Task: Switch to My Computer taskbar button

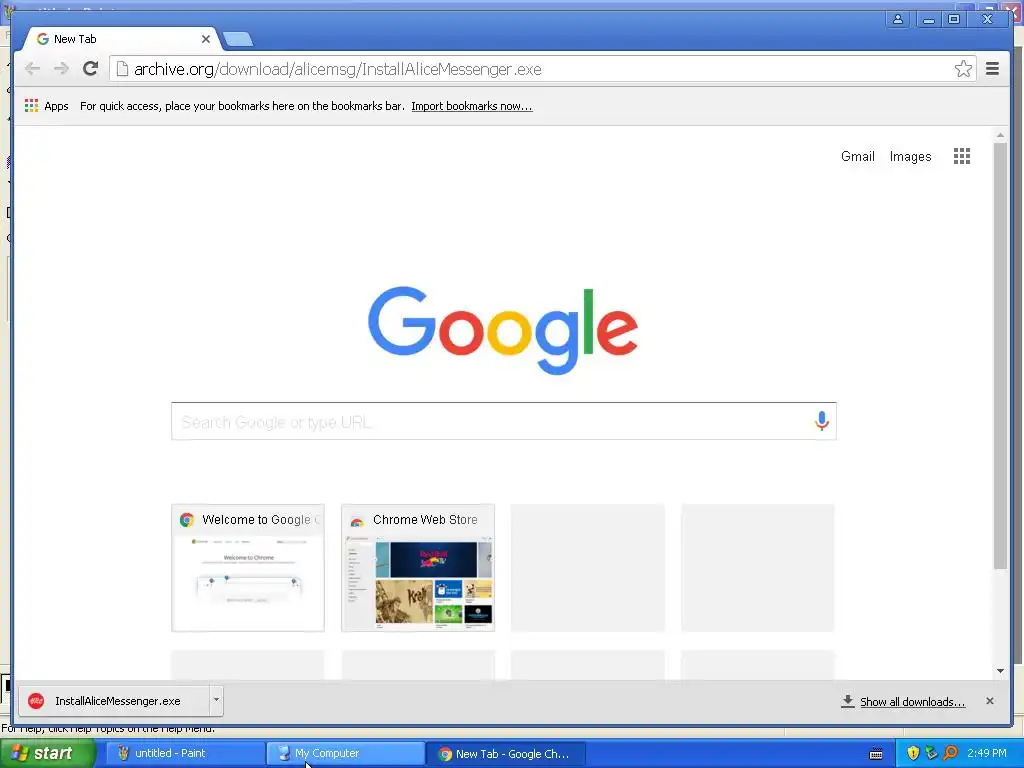Action: point(345,754)
